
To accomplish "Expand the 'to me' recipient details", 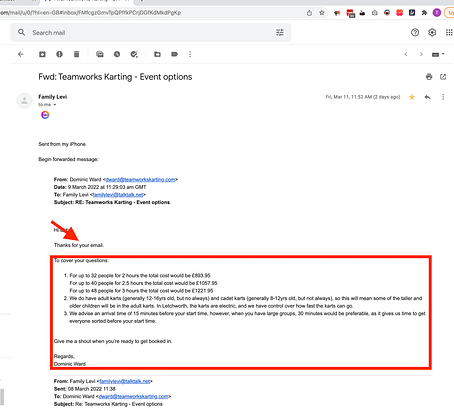I will coord(55,105).
